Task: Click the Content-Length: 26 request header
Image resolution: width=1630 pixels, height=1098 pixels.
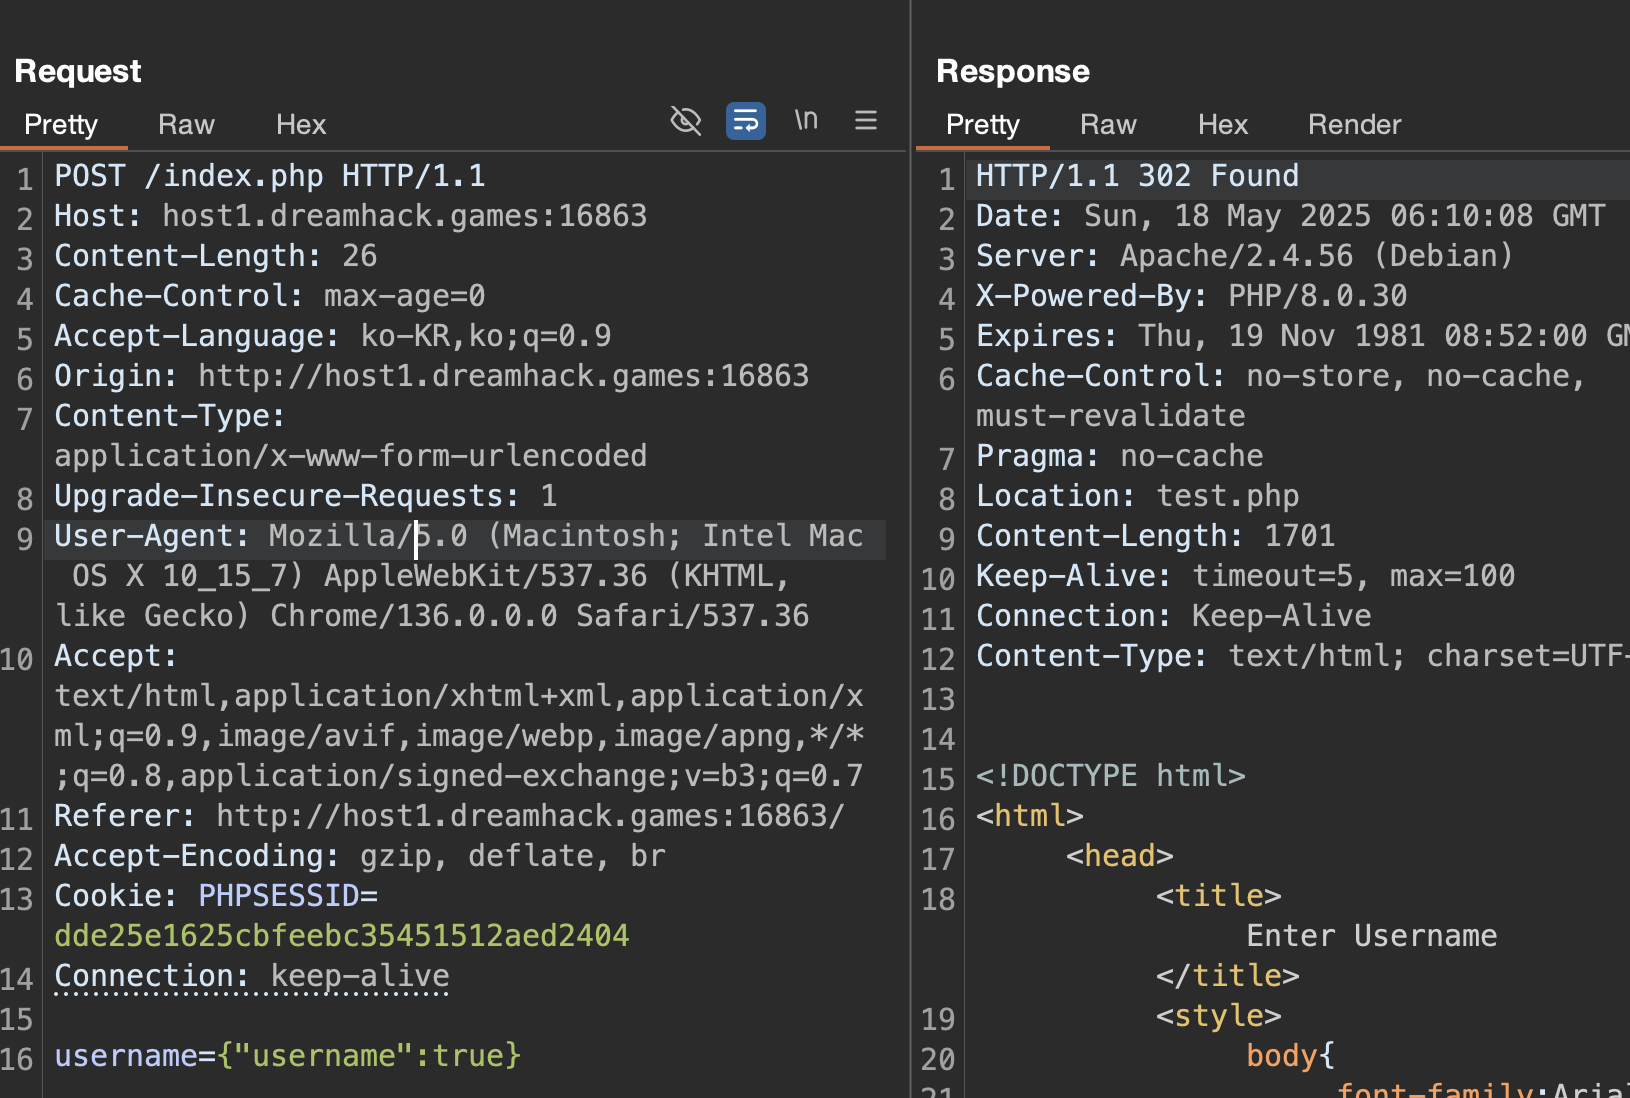Action: pos(216,256)
